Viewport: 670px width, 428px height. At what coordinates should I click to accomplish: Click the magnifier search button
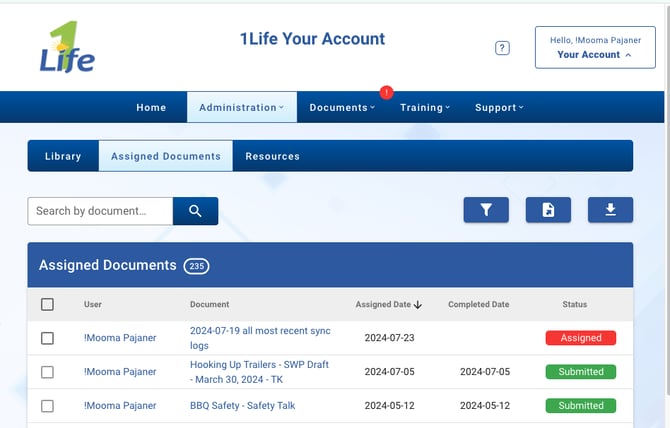pyautogui.click(x=195, y=211)
